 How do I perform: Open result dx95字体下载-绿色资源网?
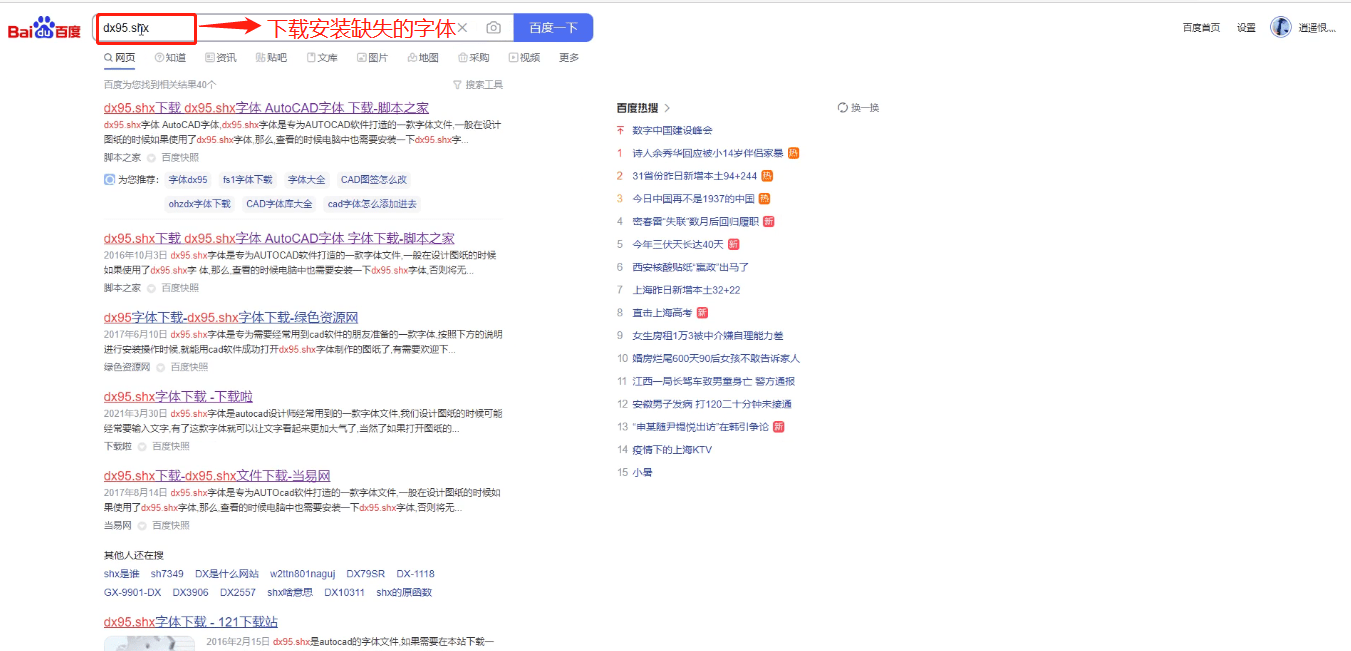point(231,317)
